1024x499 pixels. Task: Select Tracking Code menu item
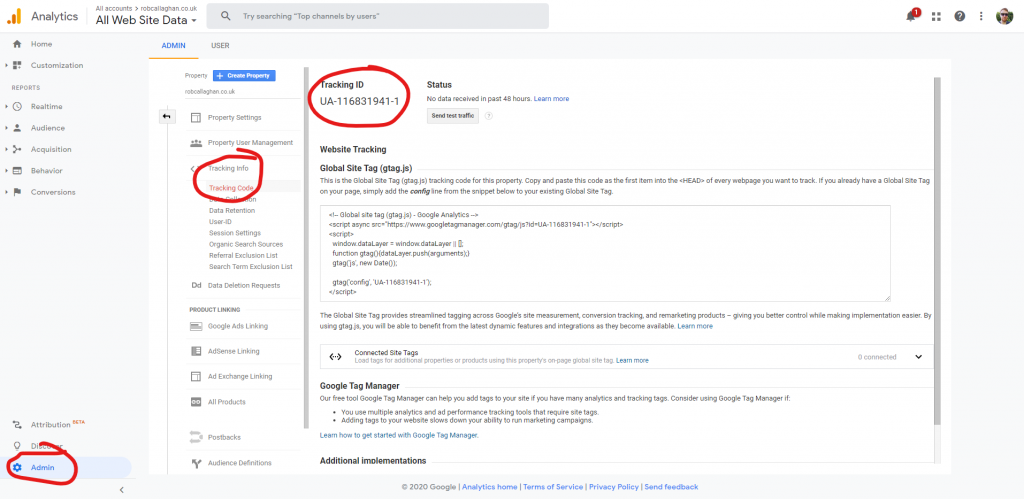coord(231,188)
